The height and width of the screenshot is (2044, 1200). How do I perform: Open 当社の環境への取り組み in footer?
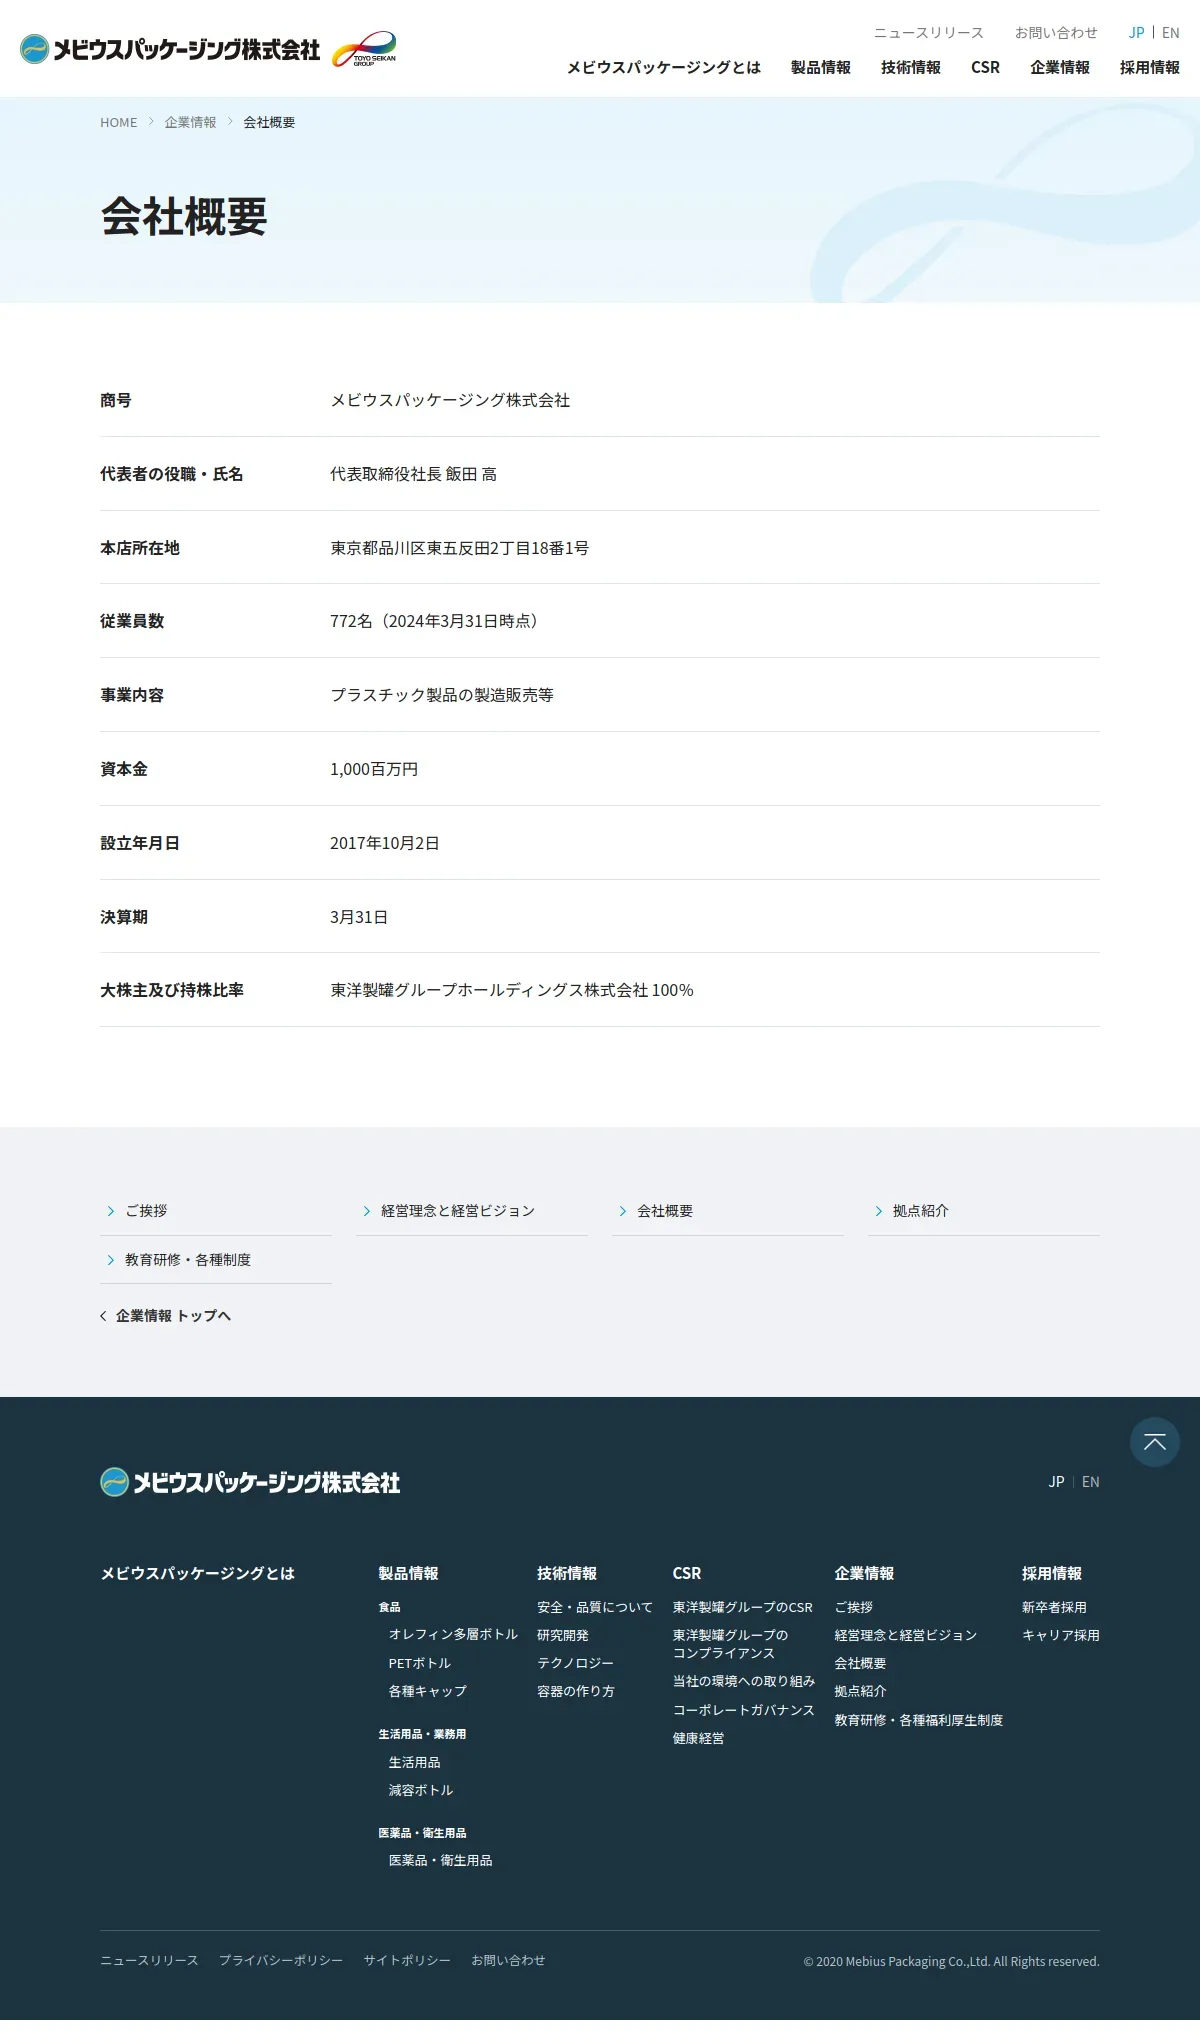744,1681
